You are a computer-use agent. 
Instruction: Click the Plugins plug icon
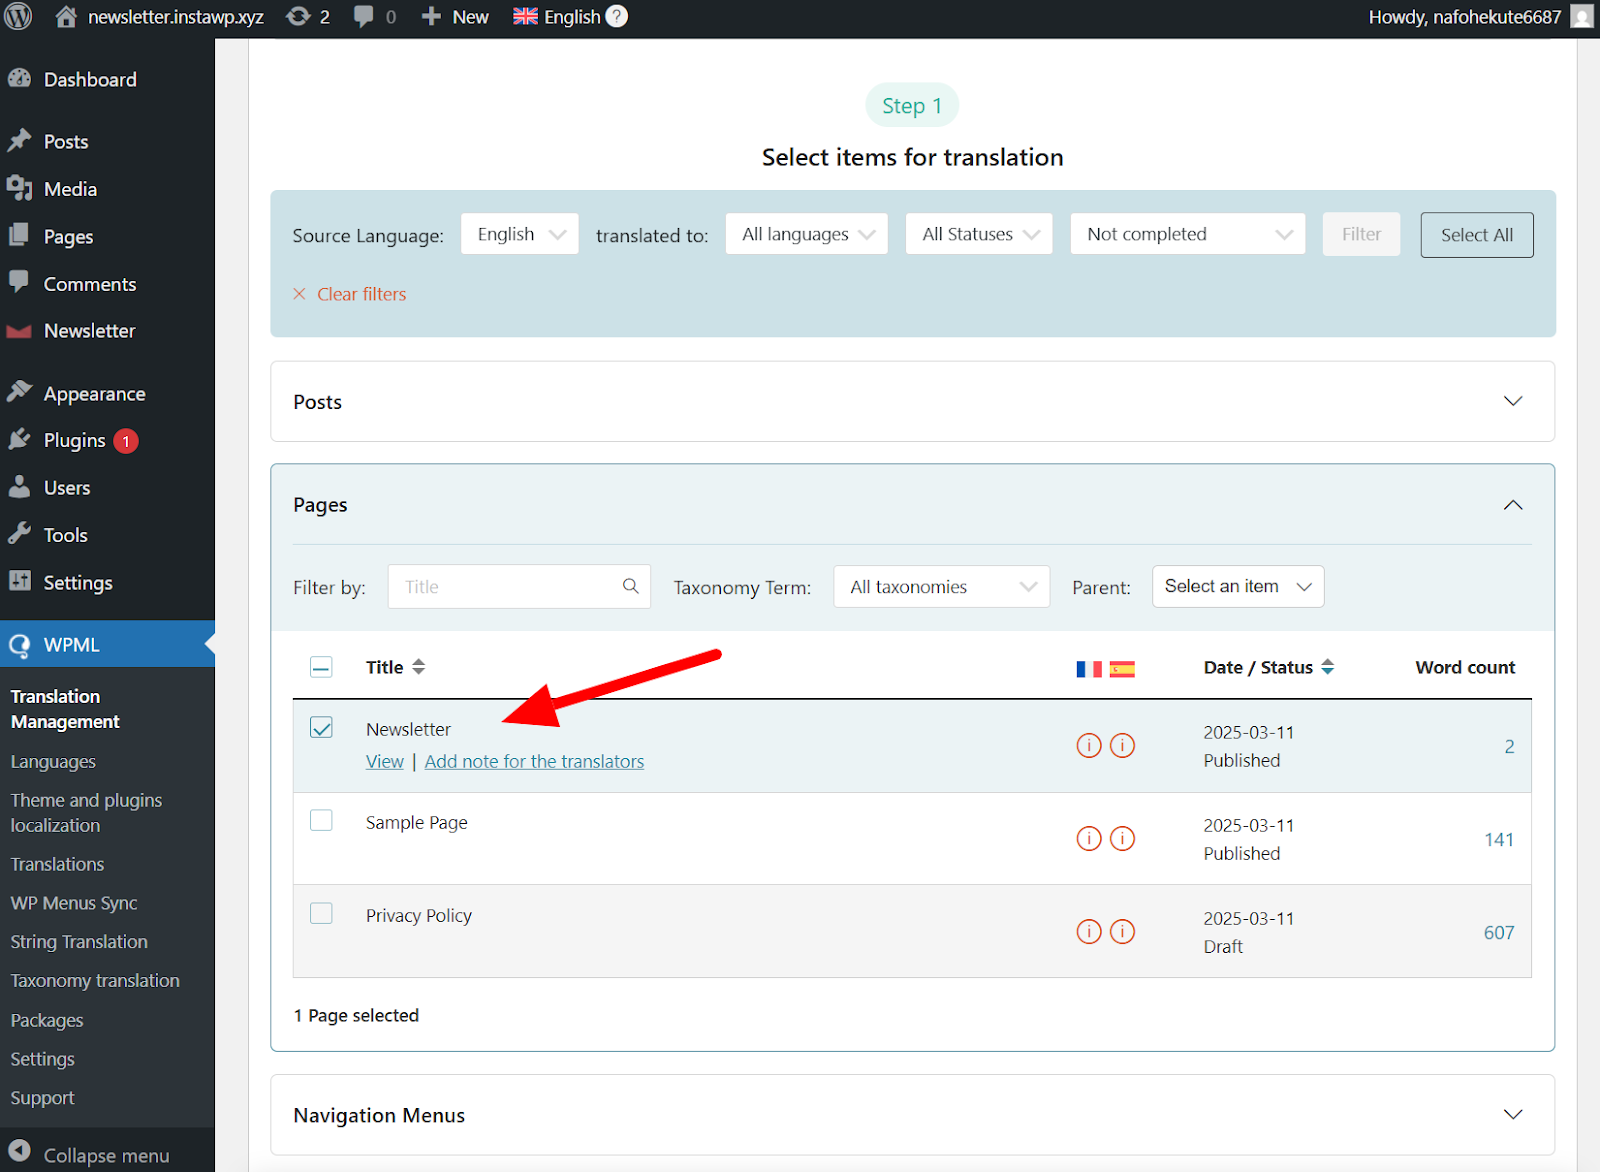coord(19,440)
